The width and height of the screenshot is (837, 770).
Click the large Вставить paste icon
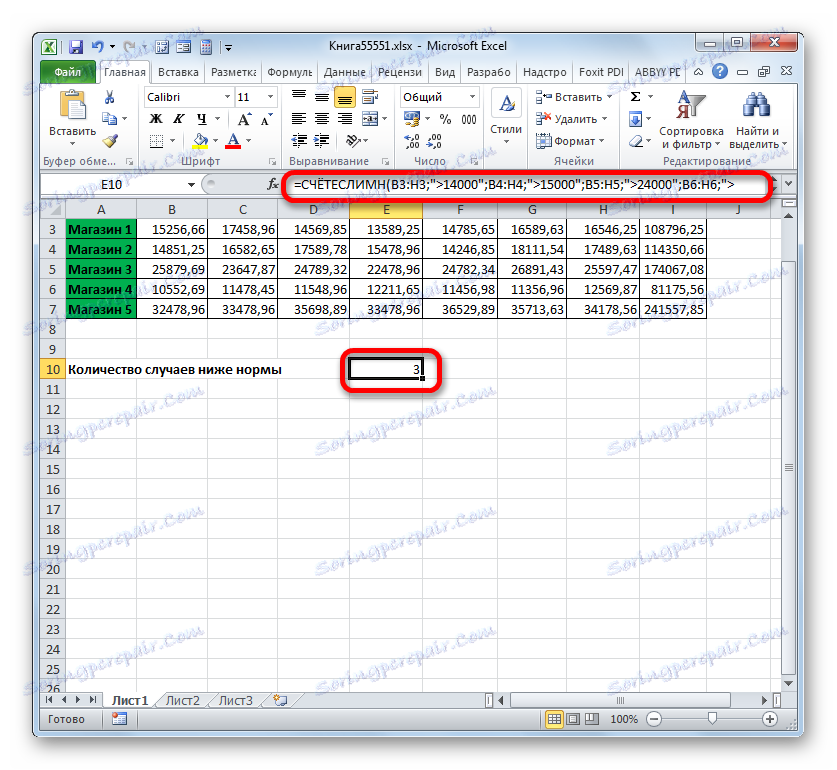coord(73,105)
